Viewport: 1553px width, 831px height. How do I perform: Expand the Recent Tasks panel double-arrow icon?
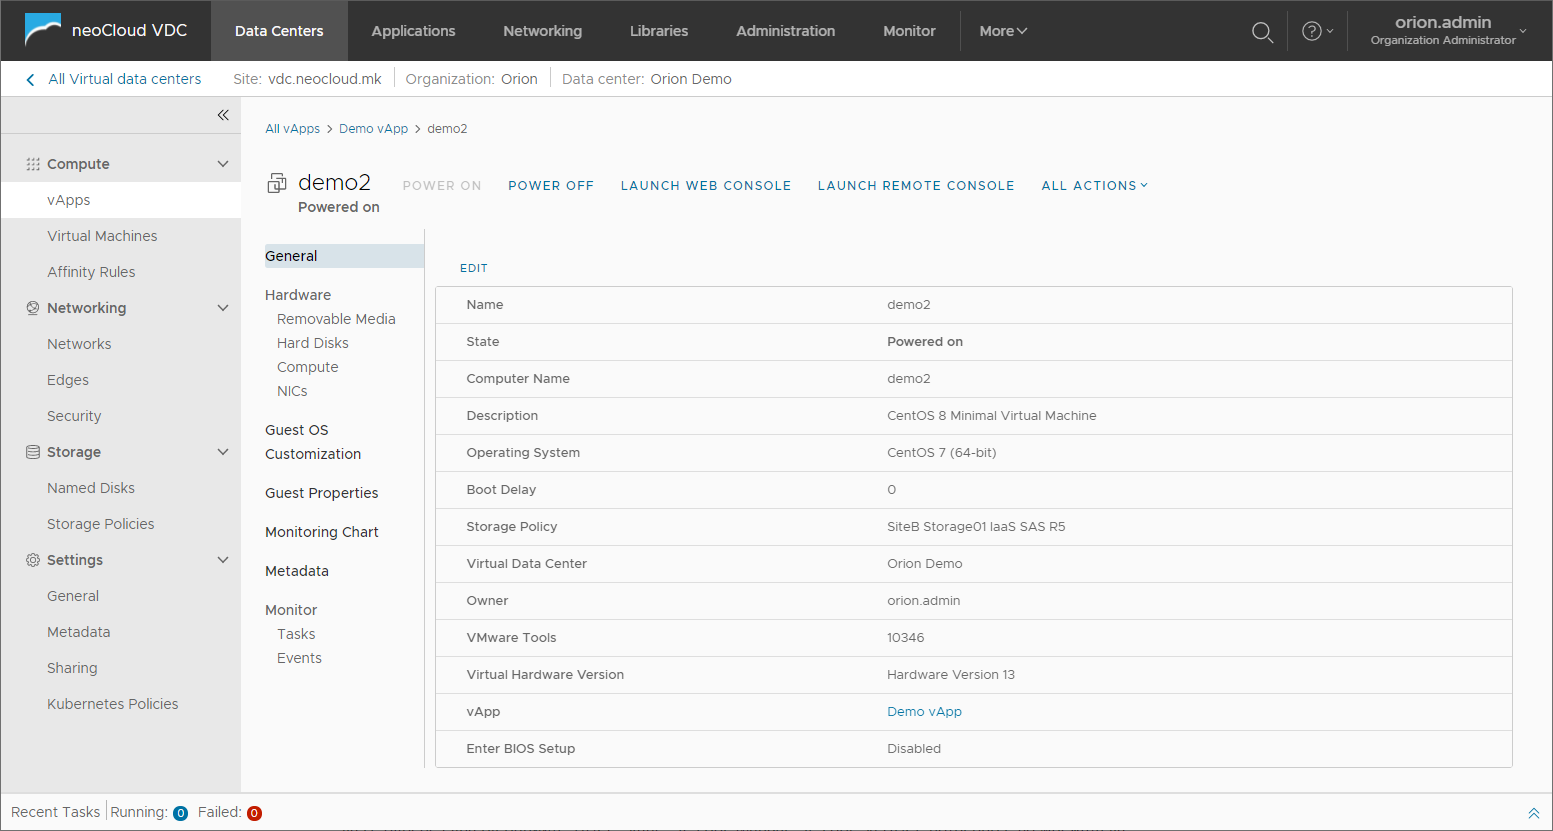[1533, 813]
